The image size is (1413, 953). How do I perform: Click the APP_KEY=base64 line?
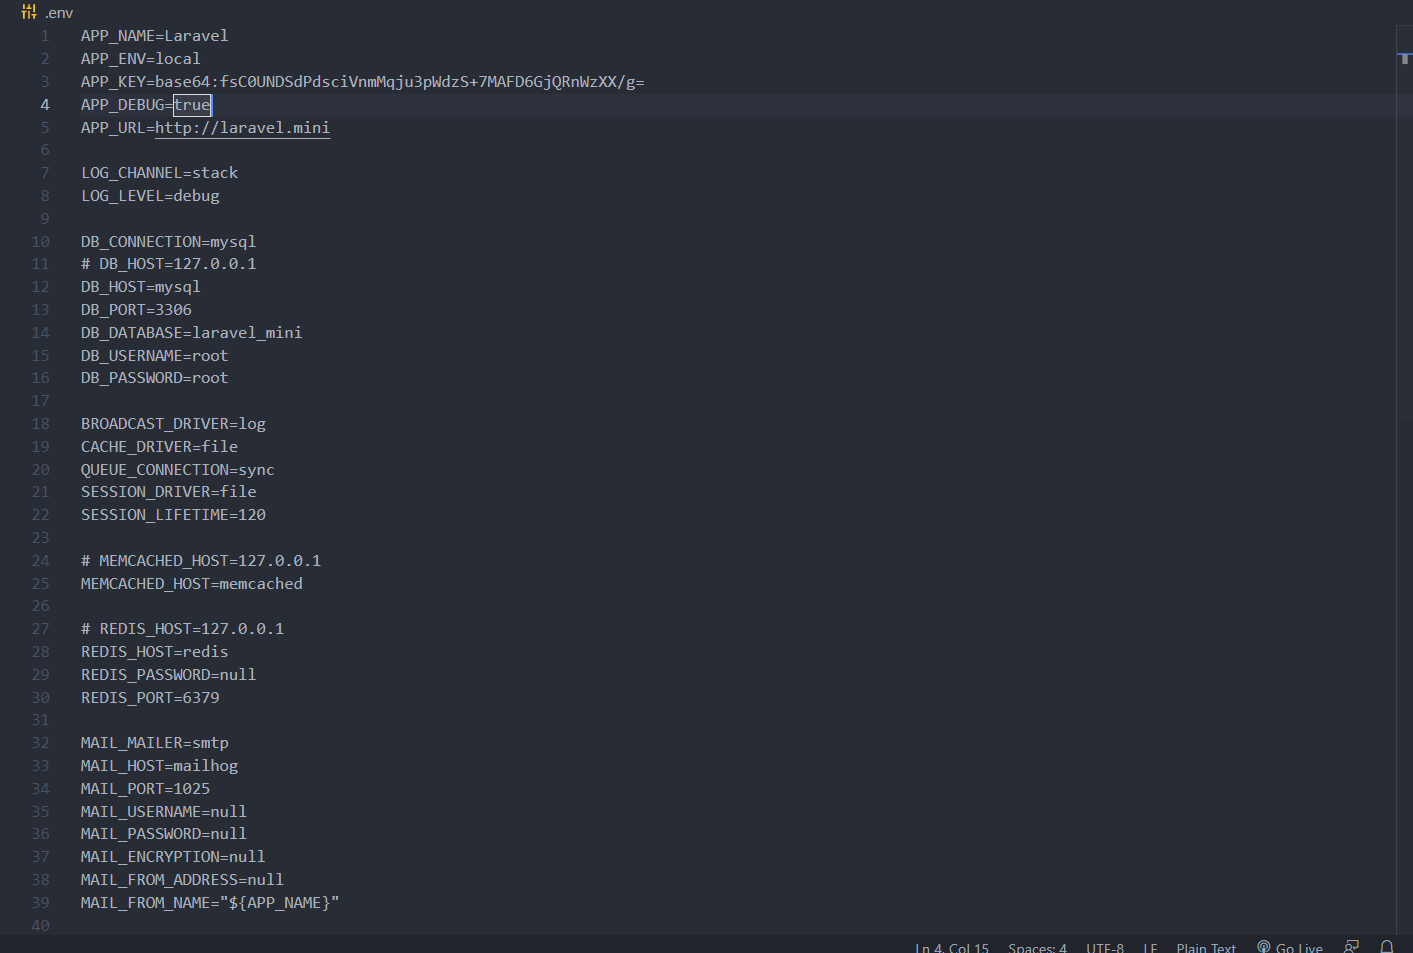click(362, 82)
